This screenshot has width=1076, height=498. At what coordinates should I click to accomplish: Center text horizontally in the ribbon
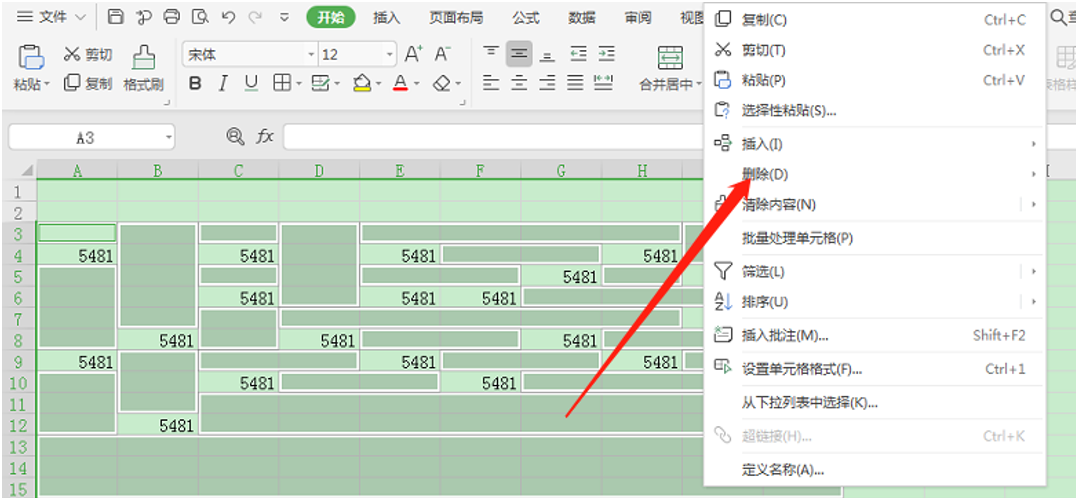pos(519,83)
